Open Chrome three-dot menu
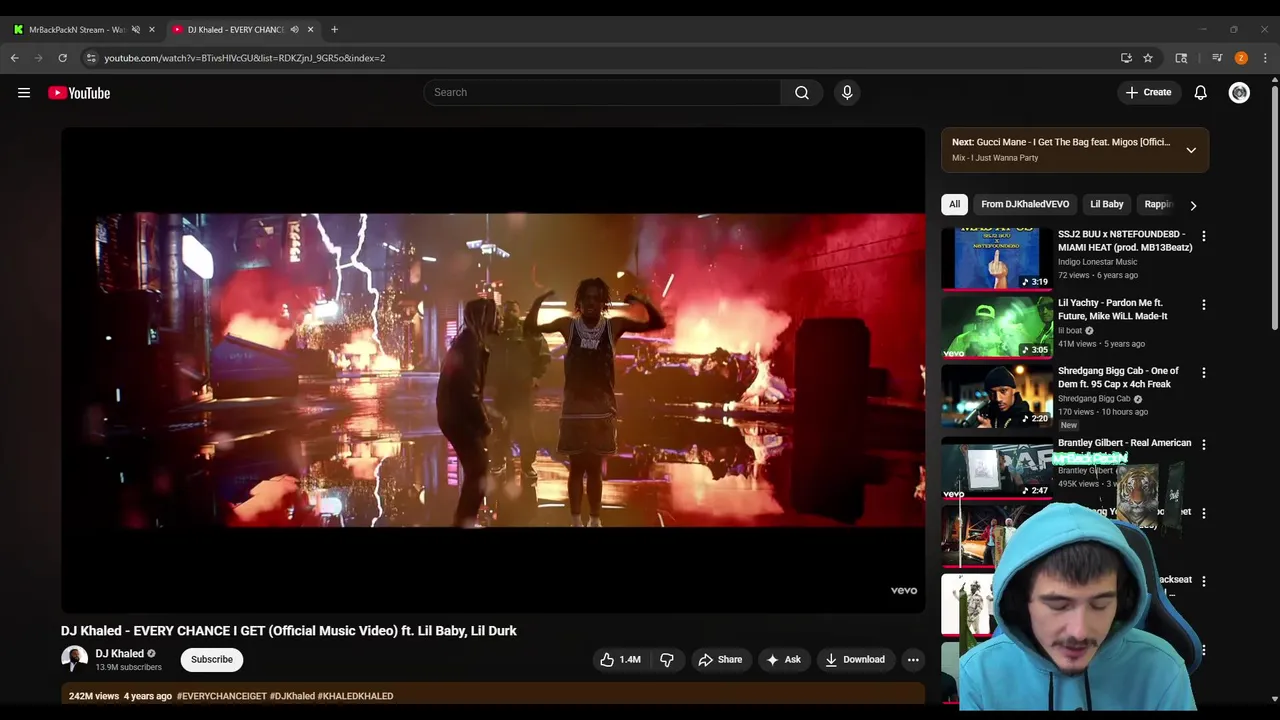 point(1265,58)
